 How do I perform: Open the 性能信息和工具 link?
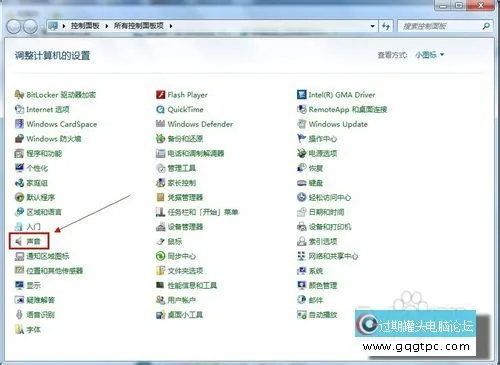[x=192, y=285]
